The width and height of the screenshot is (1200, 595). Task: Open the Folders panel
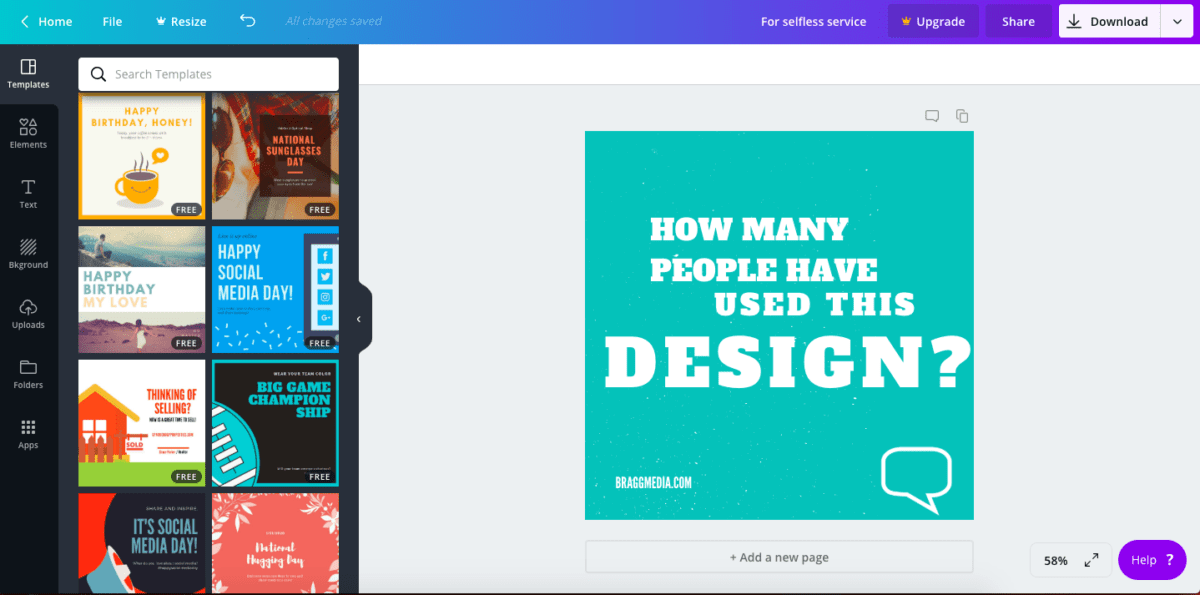[28, 374]
